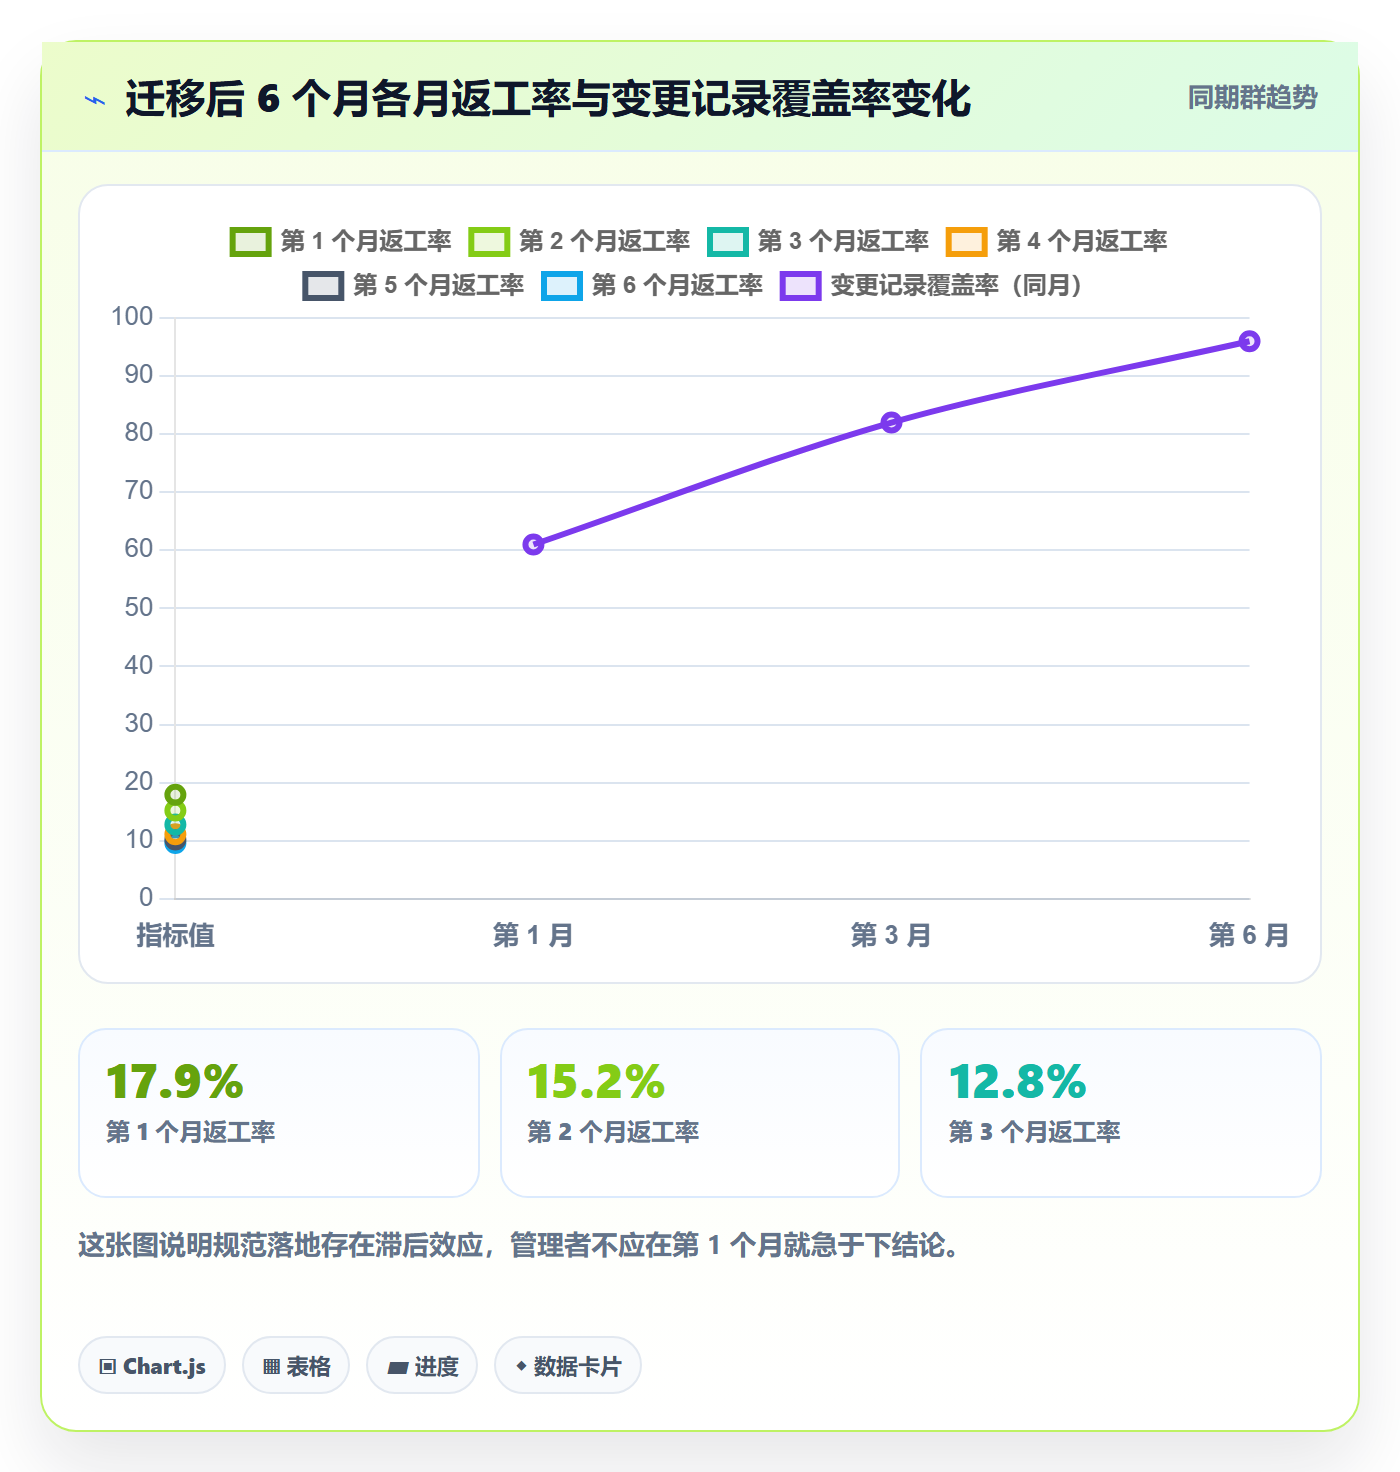Screen dimensions: 1400x1472
Task: Click the 15.2% stat value
Action: (x=596, y=1082)
